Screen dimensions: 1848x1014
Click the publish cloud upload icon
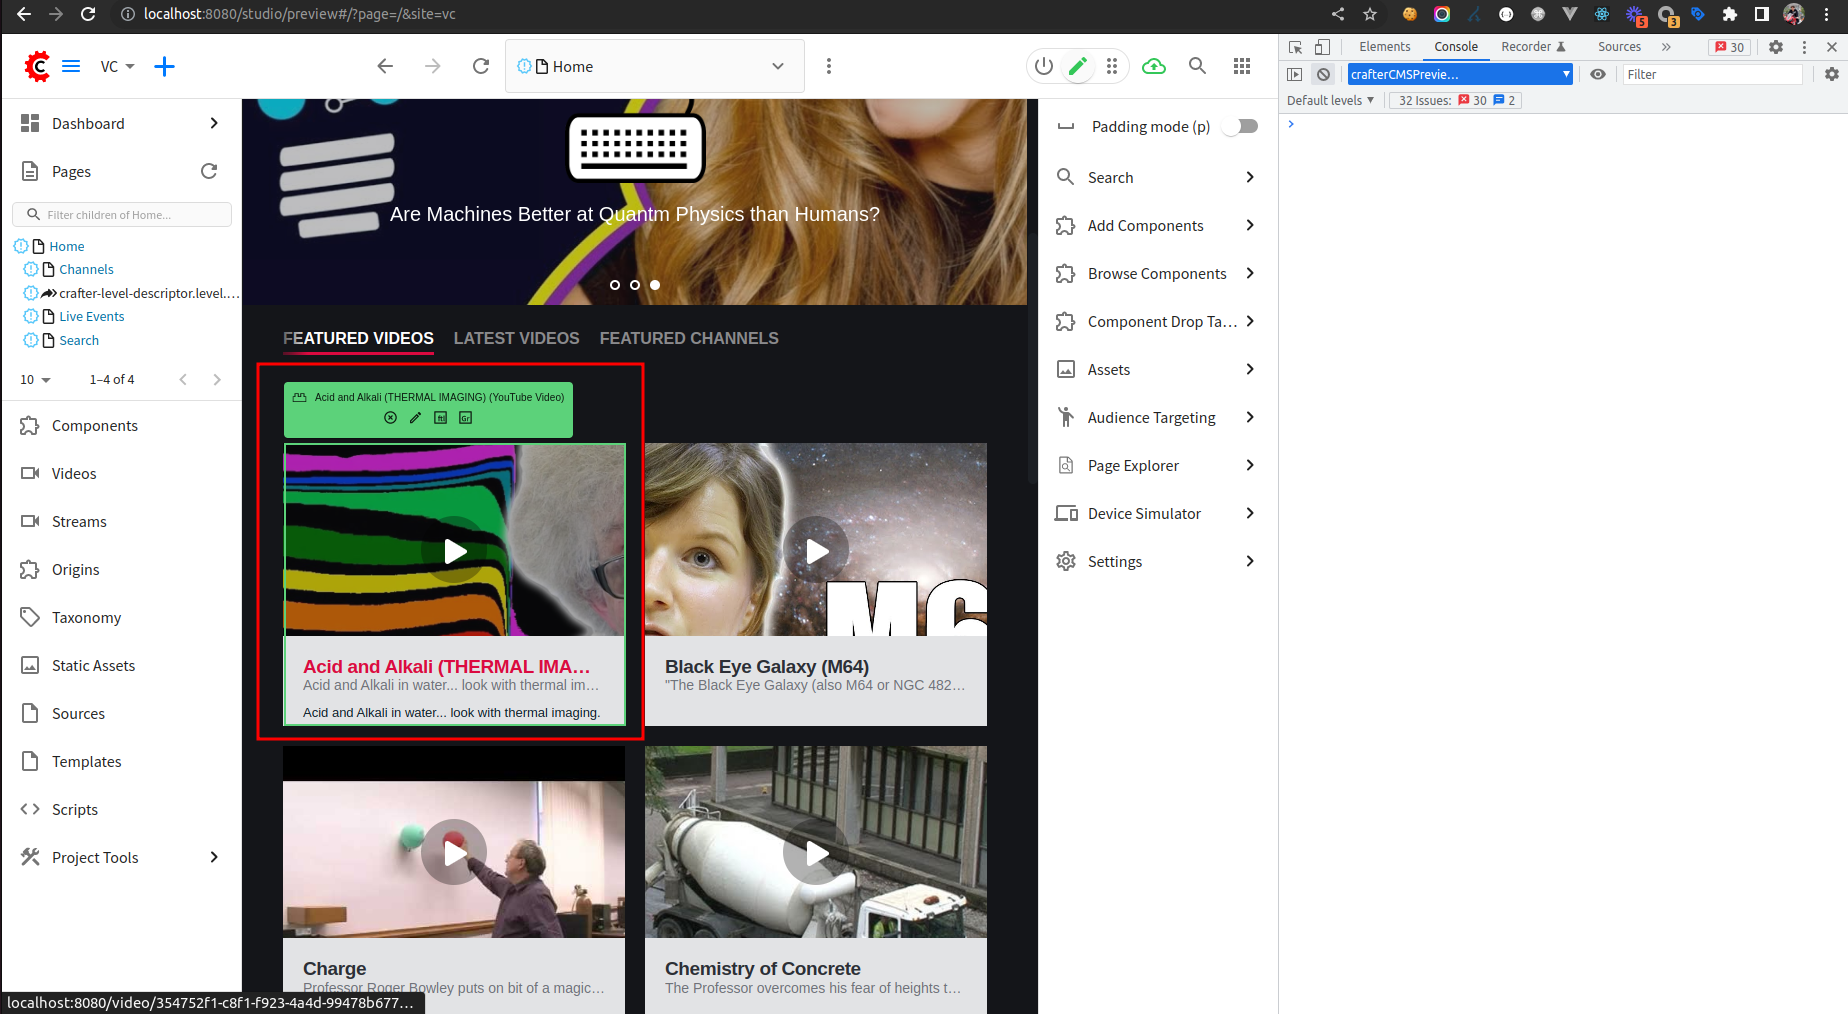[1153, 66]
